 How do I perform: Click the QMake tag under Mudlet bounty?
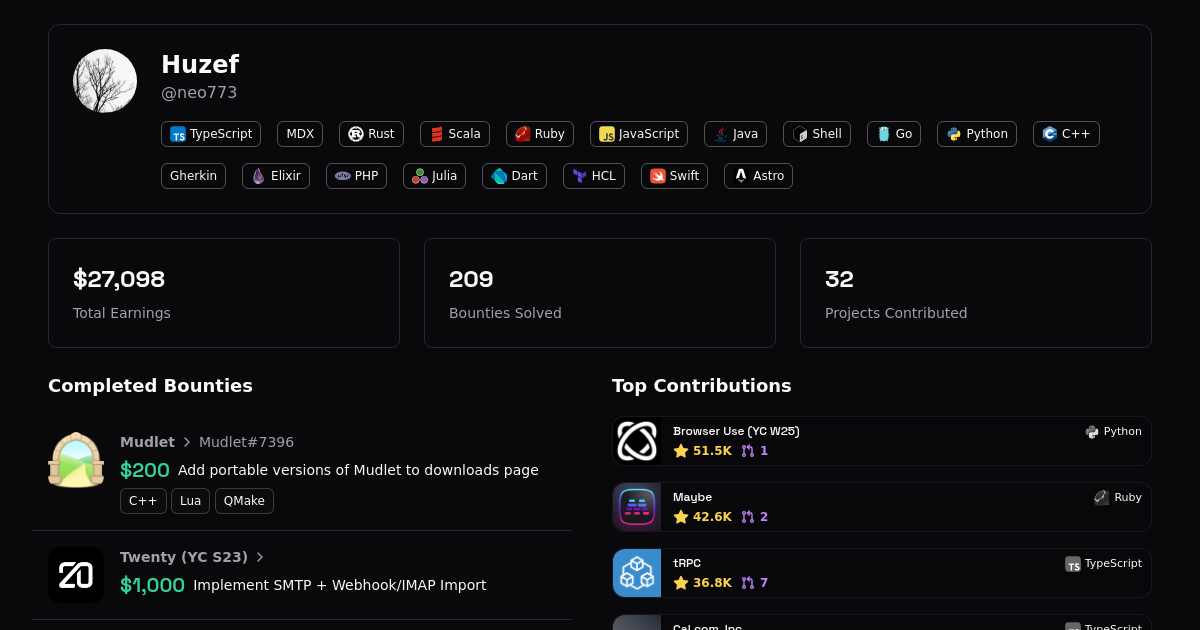(244, 501)
